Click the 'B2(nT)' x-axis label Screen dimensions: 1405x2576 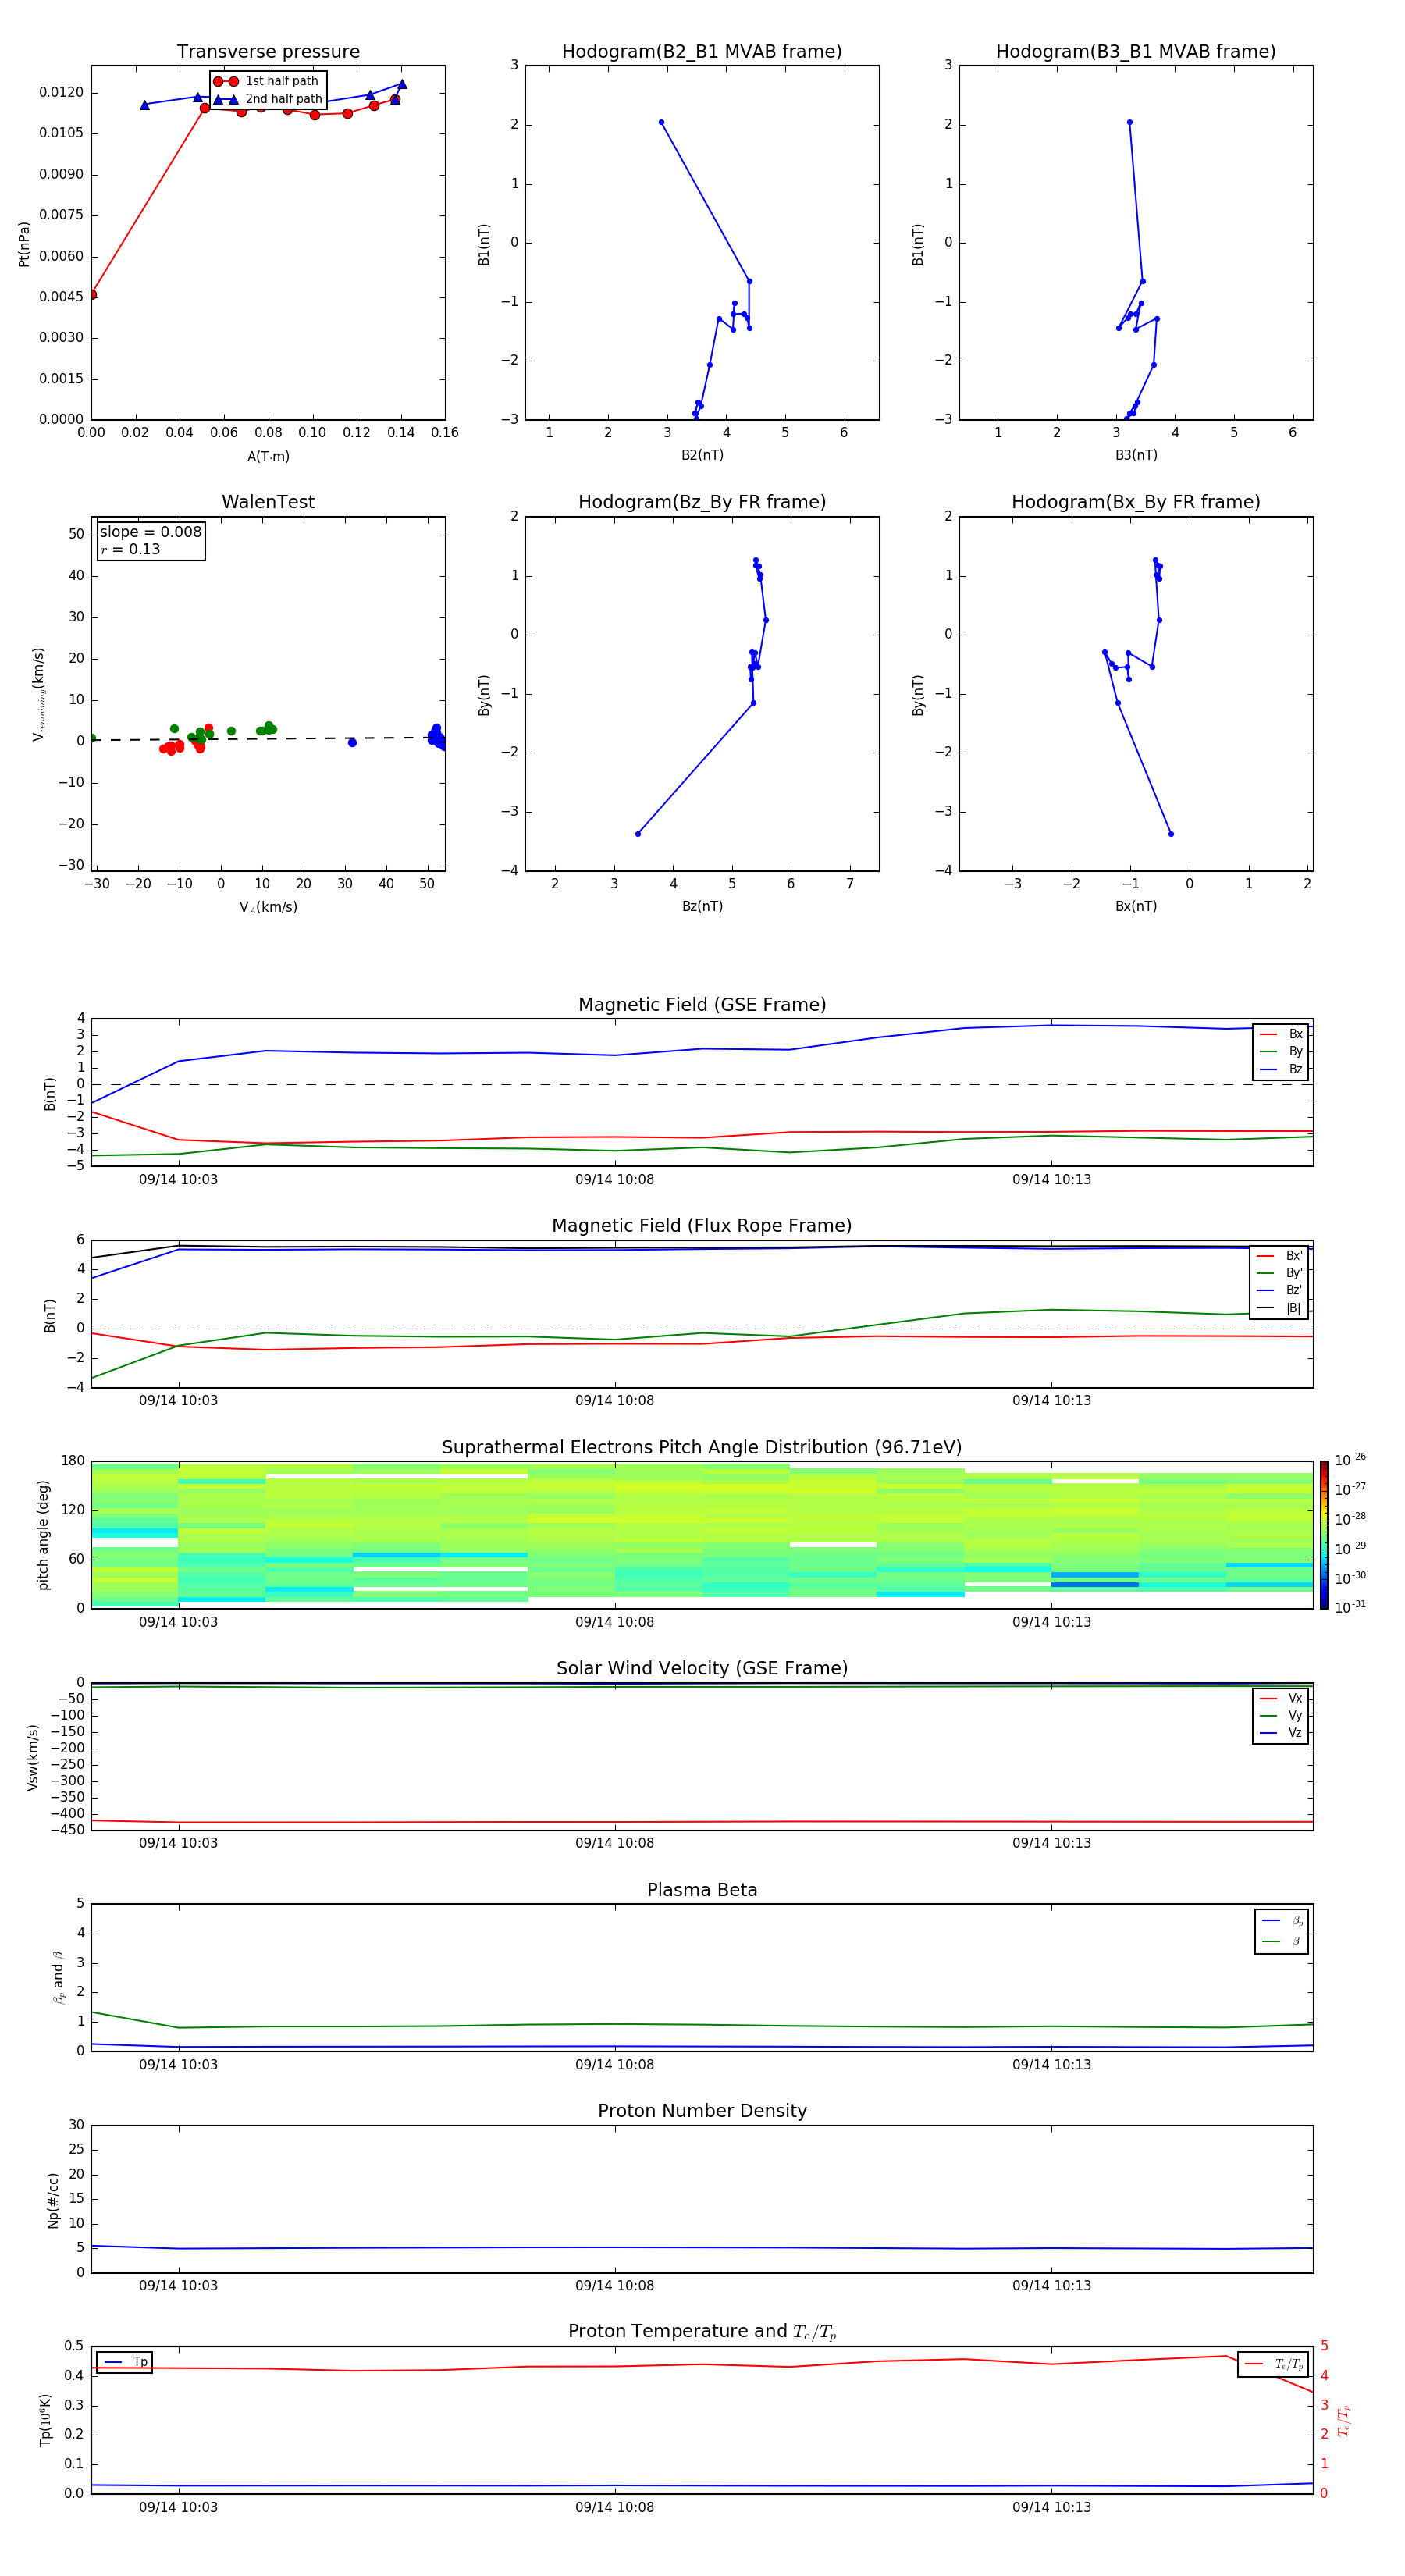tap(702, 455)
